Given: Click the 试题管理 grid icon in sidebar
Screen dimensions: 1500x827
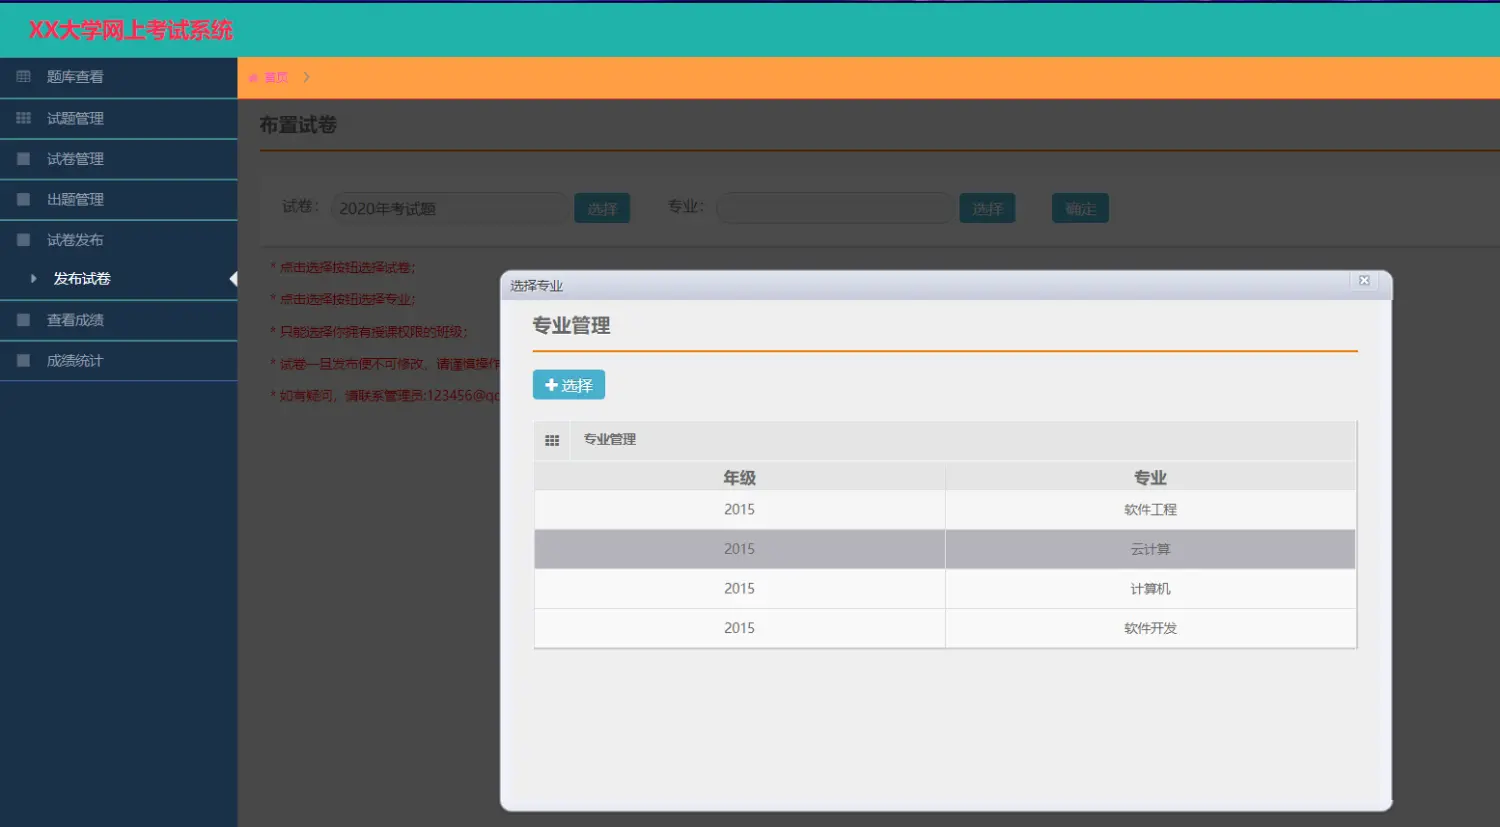Looking at the screenshot, I should click(23, 118).
